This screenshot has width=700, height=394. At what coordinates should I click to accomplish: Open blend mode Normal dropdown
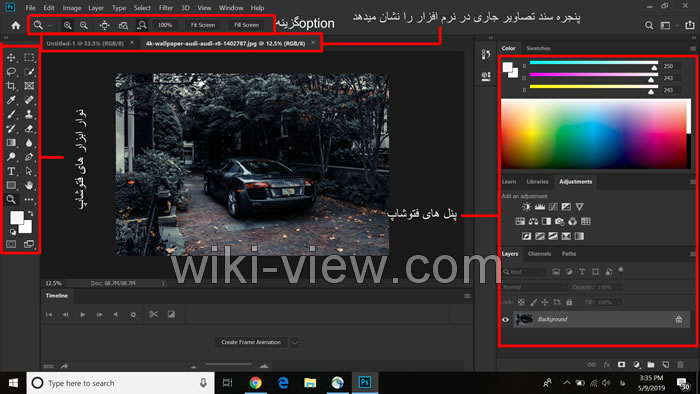(534, 287)
